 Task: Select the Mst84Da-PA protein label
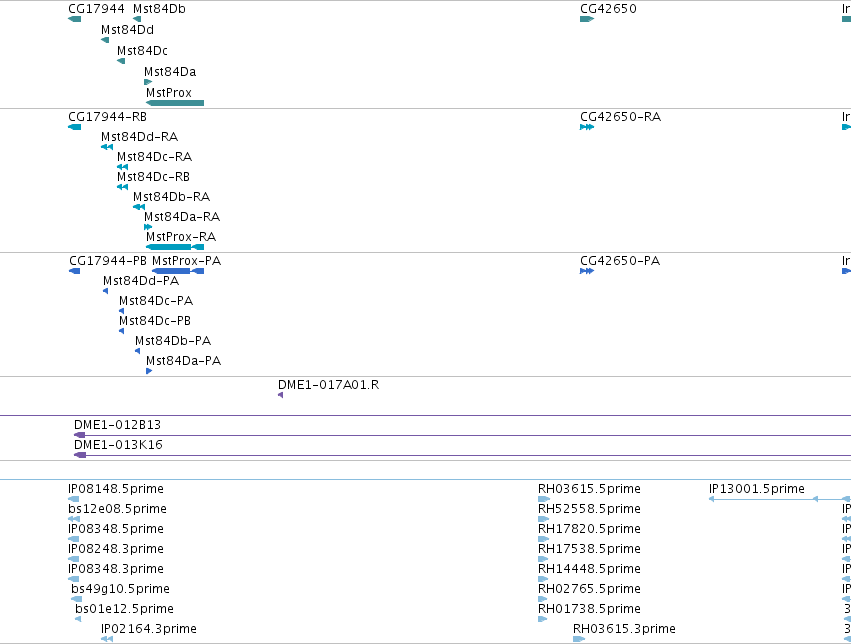(183, 361)
